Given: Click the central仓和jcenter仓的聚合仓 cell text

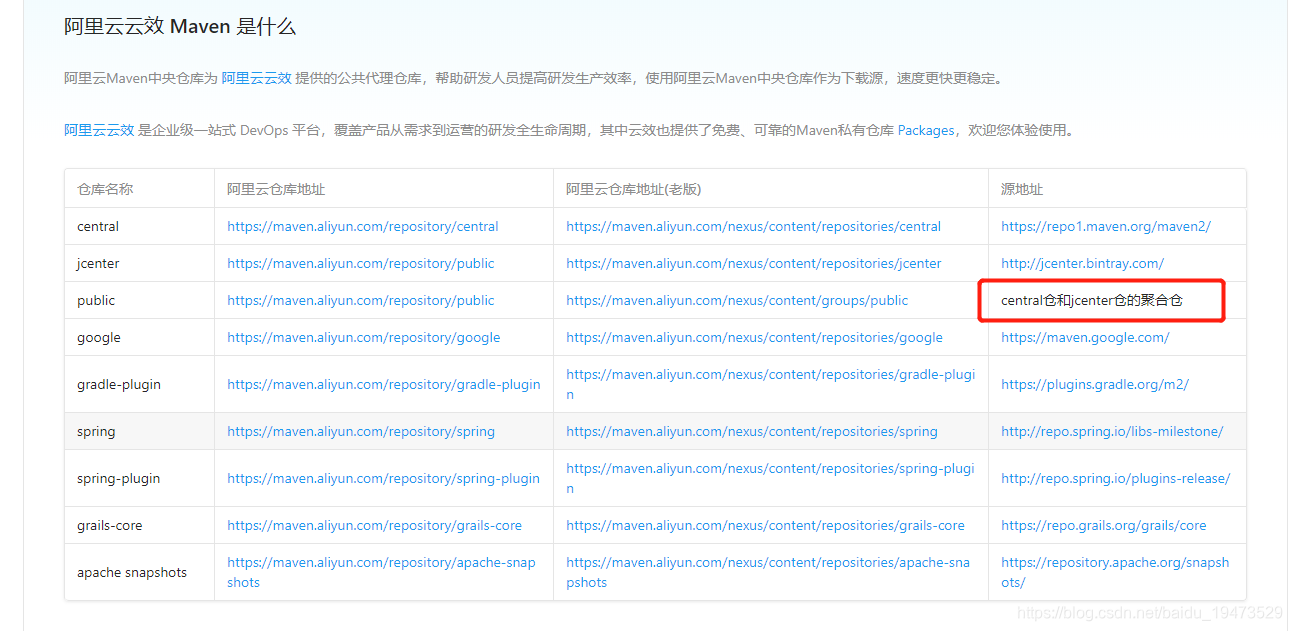Looking at the screenshot, I should click(1091, 300).
